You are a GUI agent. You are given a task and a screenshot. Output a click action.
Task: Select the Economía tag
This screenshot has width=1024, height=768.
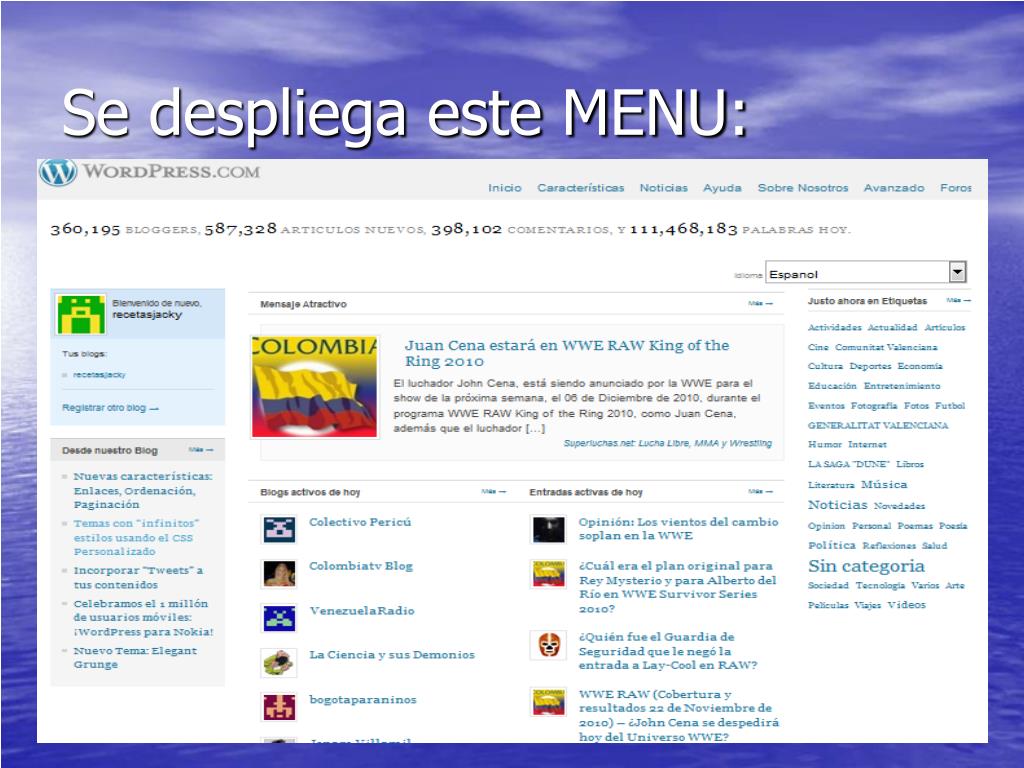920,366
